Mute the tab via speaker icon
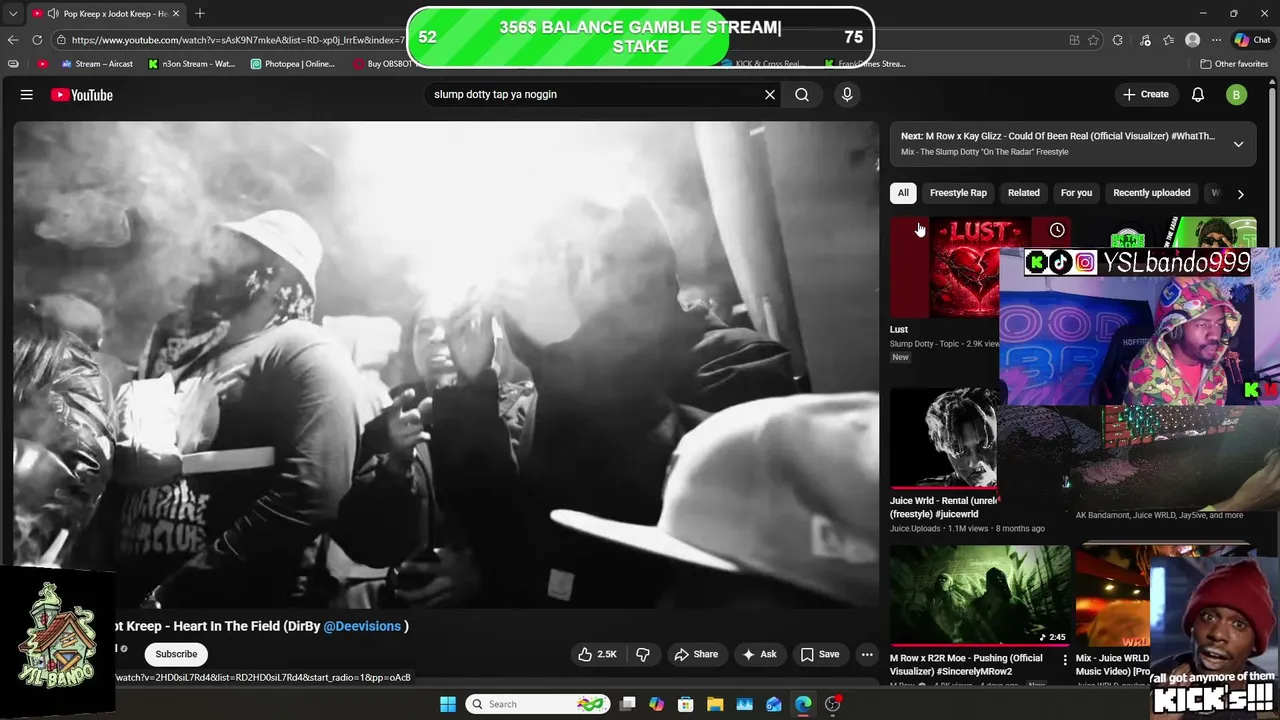Image resolution: width=1280 pixels, height=720 pixels. pos(52,14)
